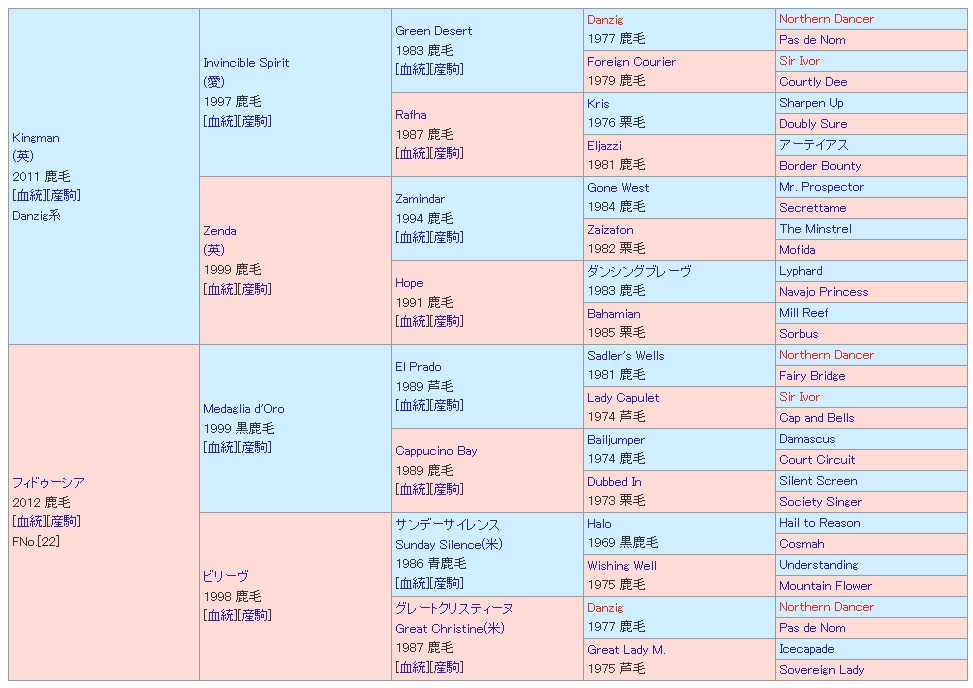The image size is (973, 688).
Task: Click the Invincible Spirit sire link
Action: pyautogui.click(x=246, y=63)
